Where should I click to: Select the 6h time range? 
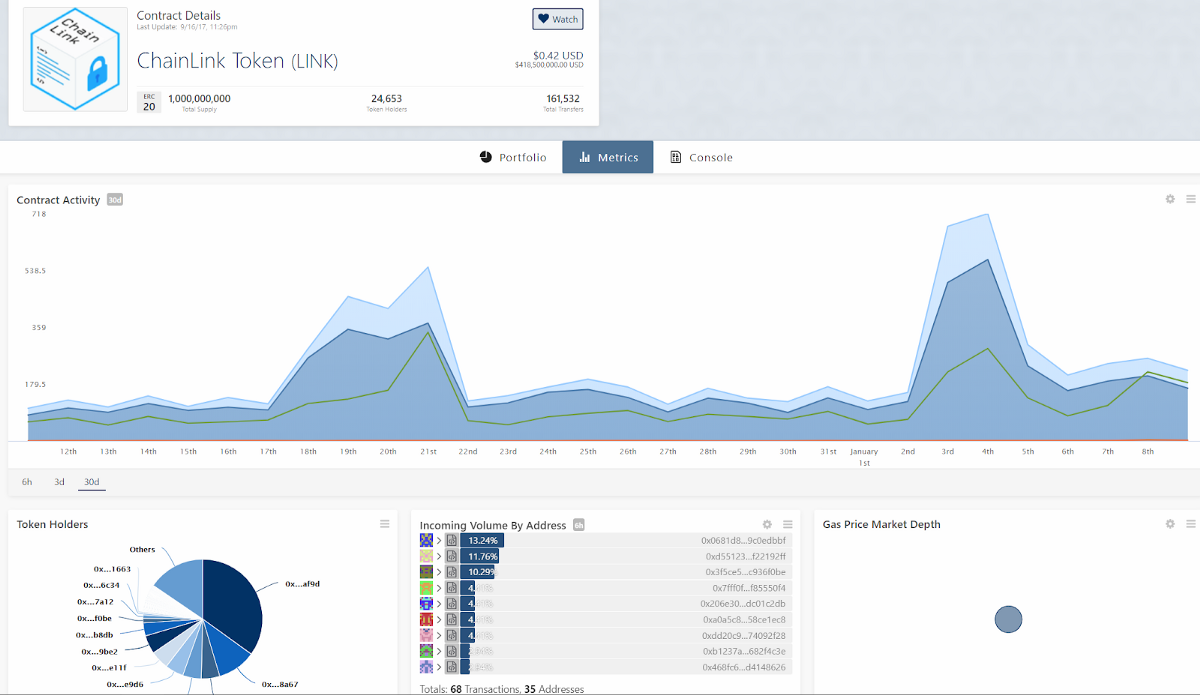[x=27, y=482]
